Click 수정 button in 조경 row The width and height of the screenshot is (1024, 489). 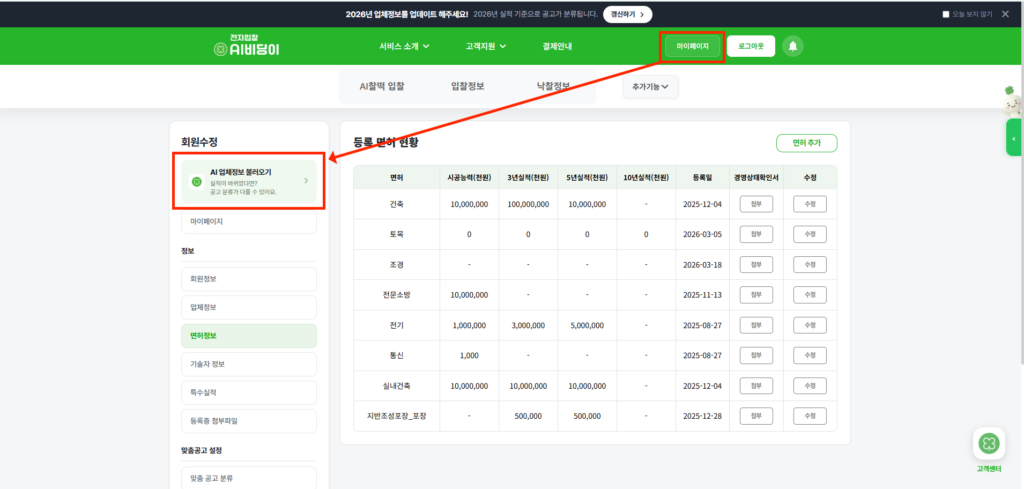point(810,264)
